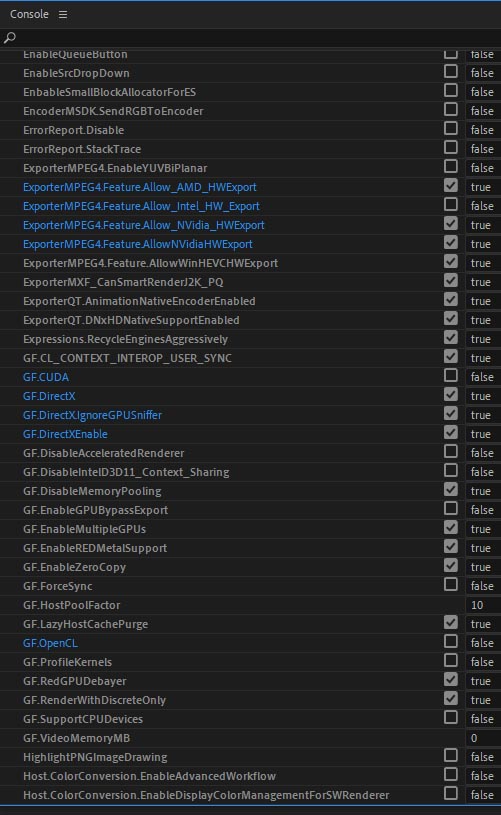
Task: Click the GF.DisableAcceleratedRenderer label
Action: [103, 453]
